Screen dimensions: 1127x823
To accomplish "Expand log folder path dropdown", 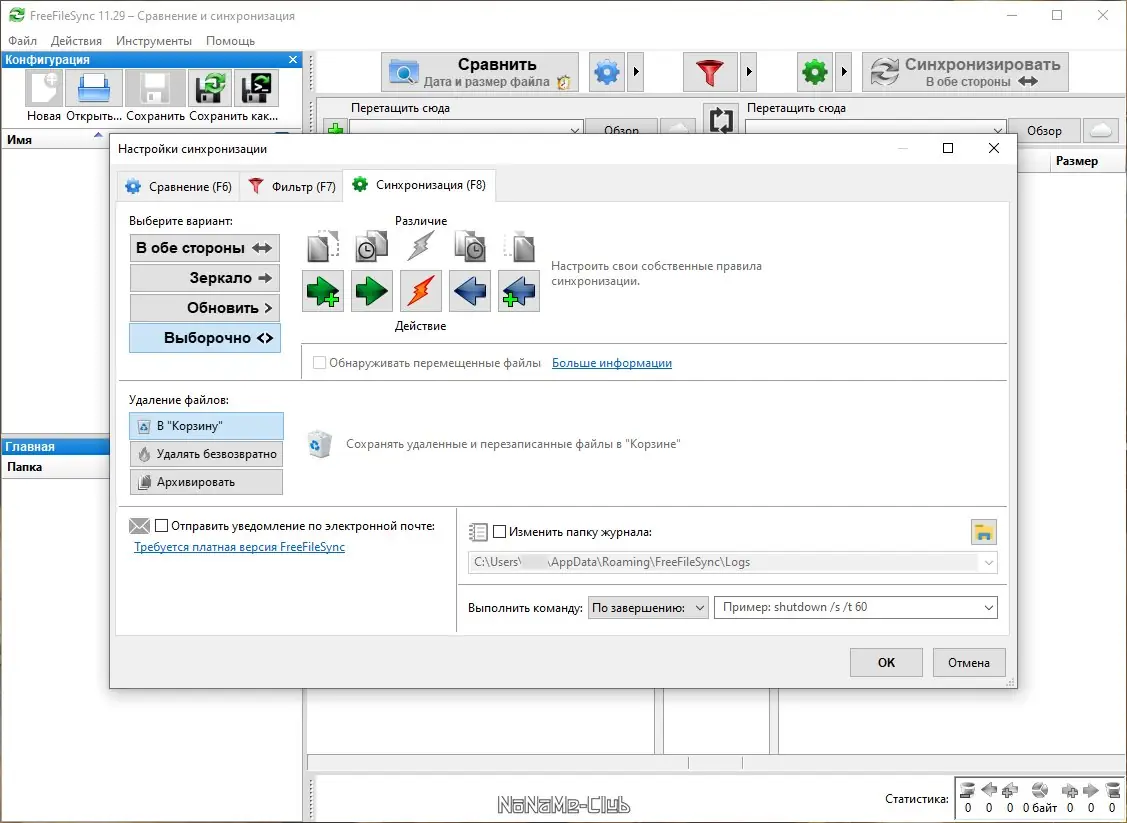I will point(988,562).
